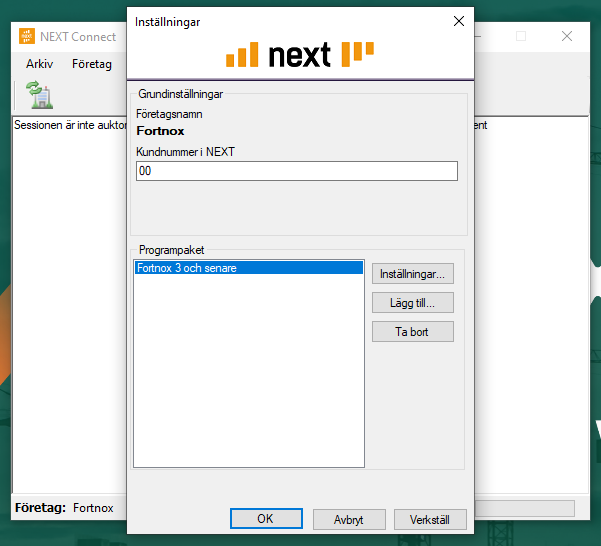Open the Arkiv menu

[39, 64]
